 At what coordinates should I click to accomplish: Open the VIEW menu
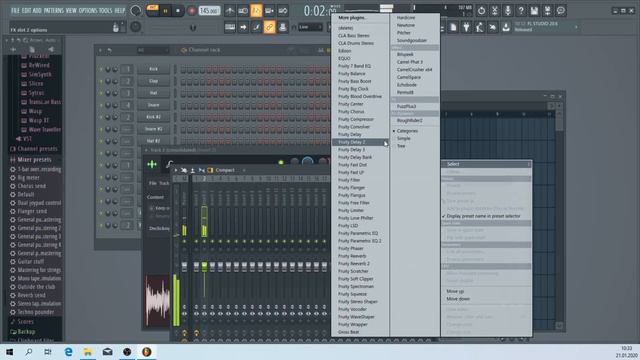point(71,11)
